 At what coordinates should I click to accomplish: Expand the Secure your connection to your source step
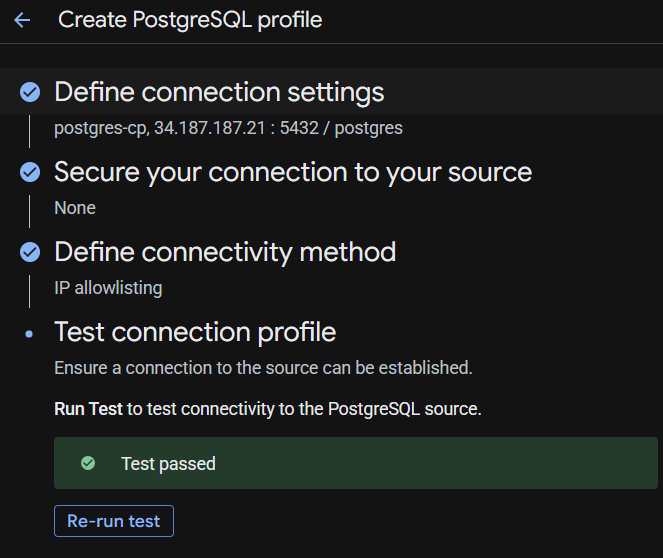(293, 172)
